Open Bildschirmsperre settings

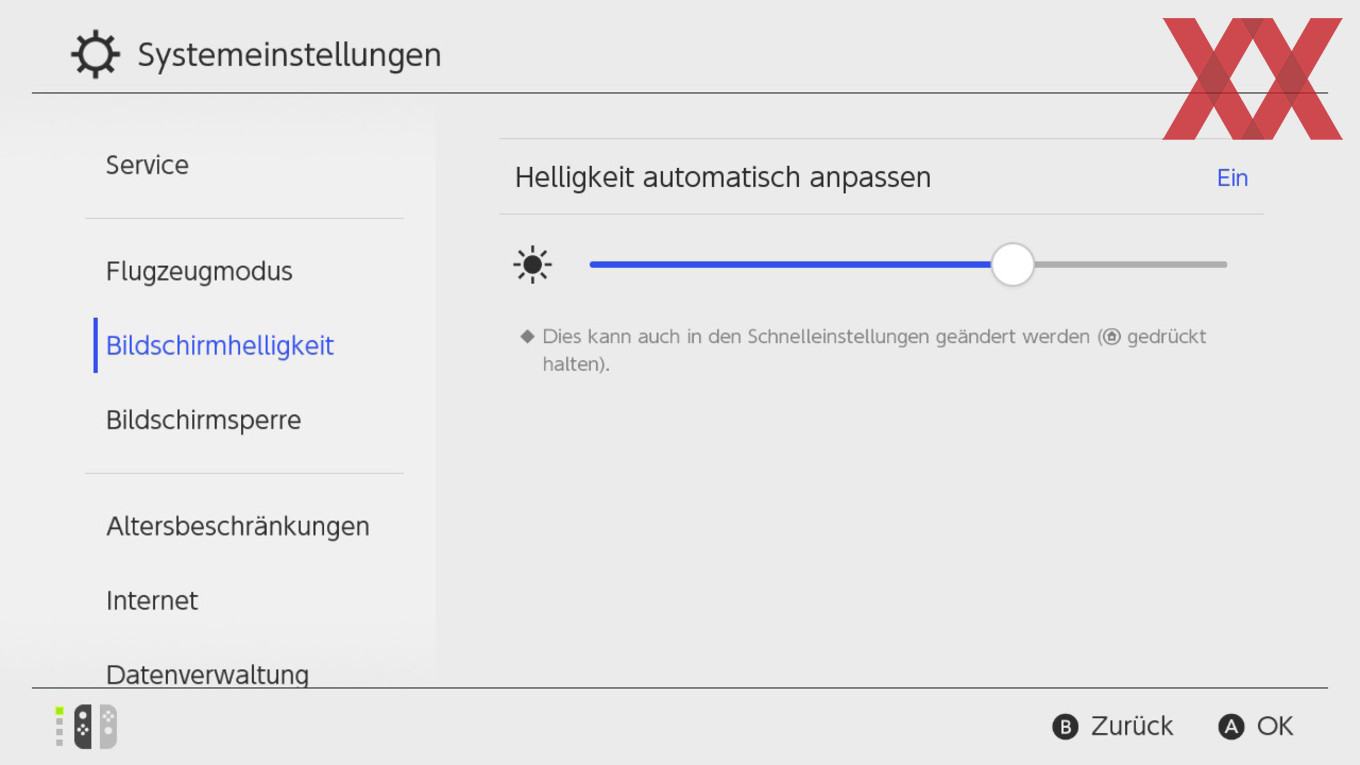point(203,420)
